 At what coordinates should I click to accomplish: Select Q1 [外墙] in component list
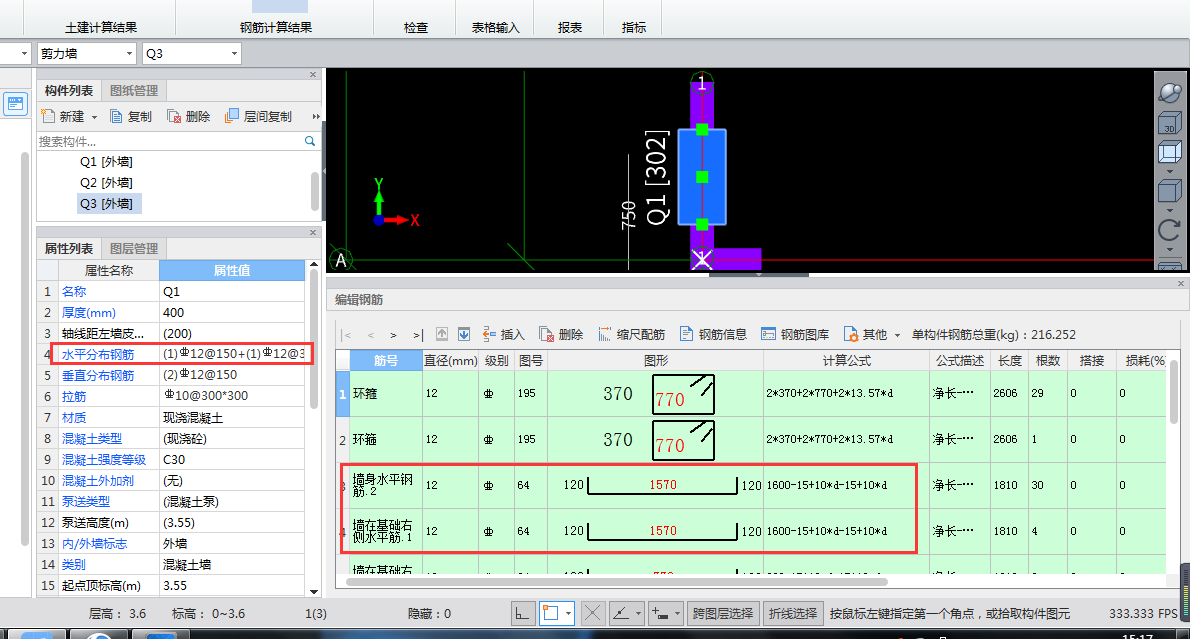pyautogui.click(x=106, y=162)
